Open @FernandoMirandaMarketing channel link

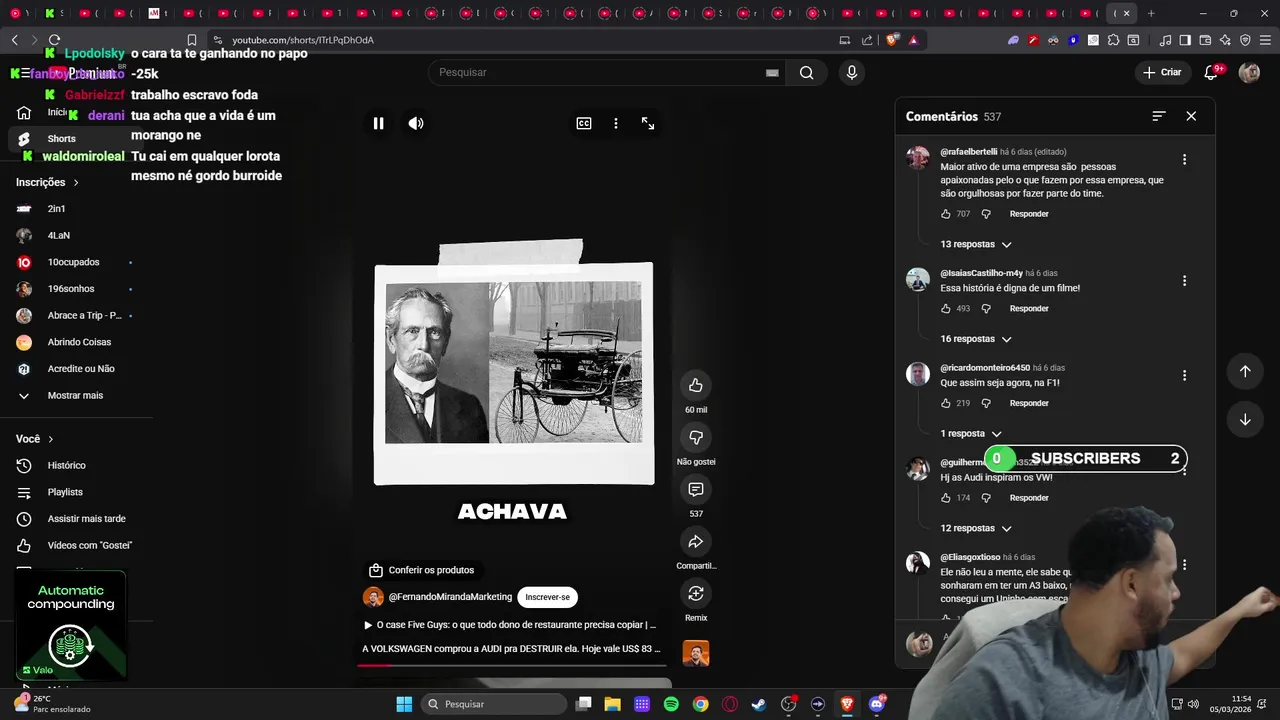450,597
